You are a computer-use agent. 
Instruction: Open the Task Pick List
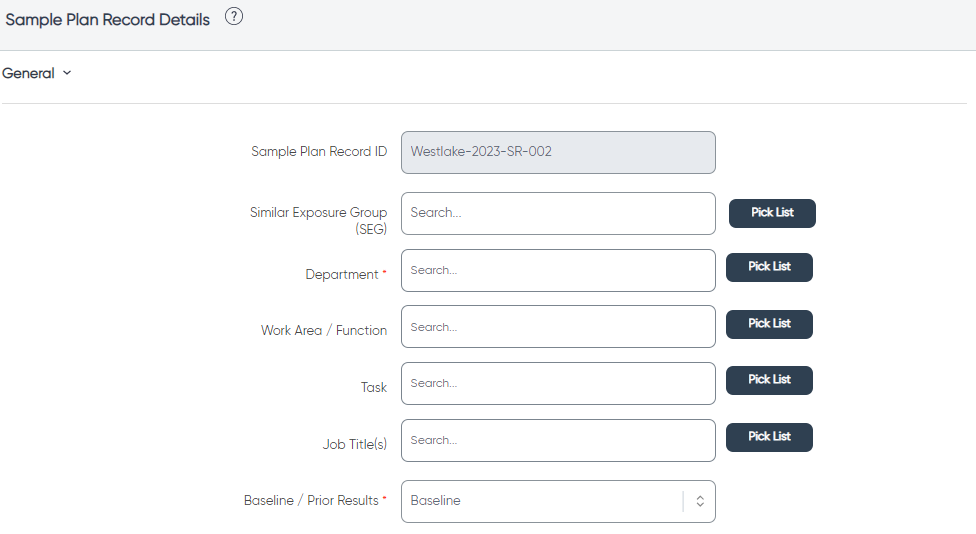(x=769, y=380)
